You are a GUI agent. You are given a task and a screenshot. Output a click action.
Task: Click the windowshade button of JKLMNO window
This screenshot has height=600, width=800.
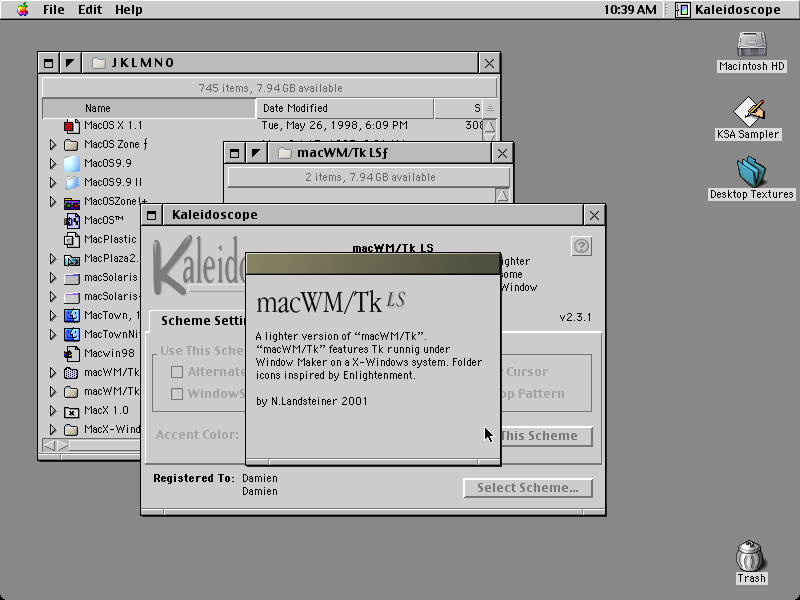pos(48,63)
